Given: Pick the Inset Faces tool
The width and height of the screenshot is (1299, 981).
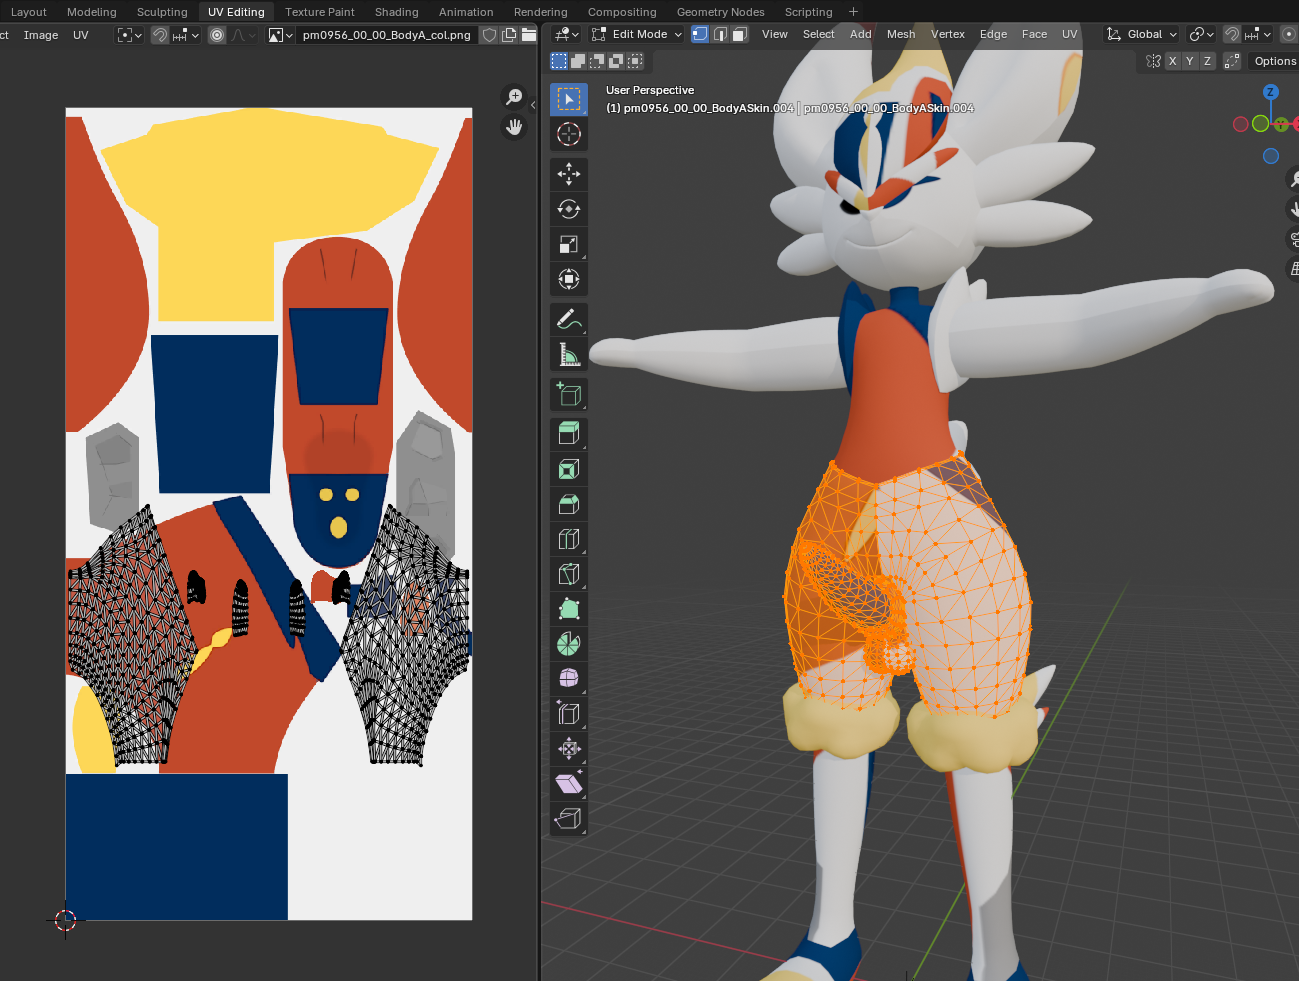Looking at the screenshot, I should 569,469.
